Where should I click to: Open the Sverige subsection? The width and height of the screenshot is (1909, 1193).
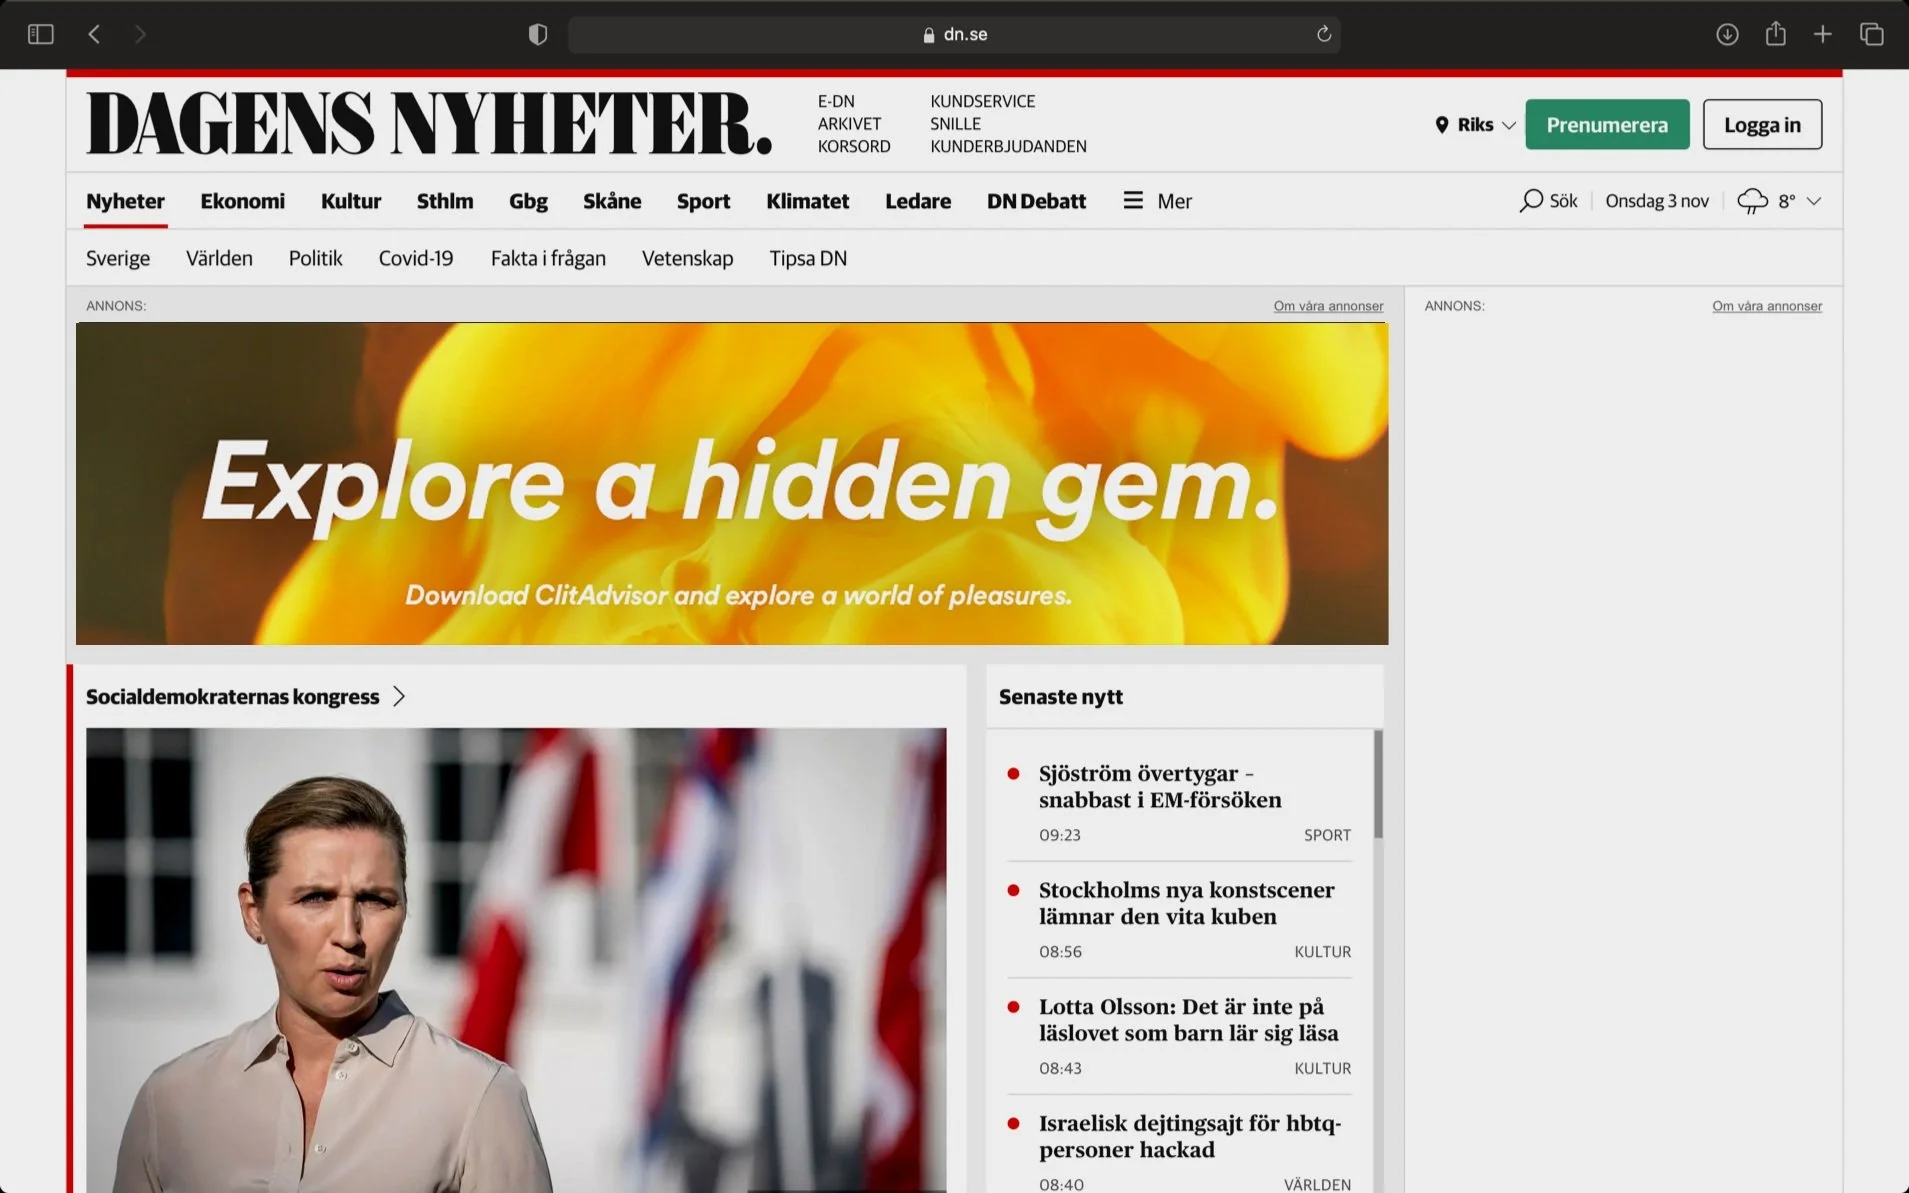(118, 258)
